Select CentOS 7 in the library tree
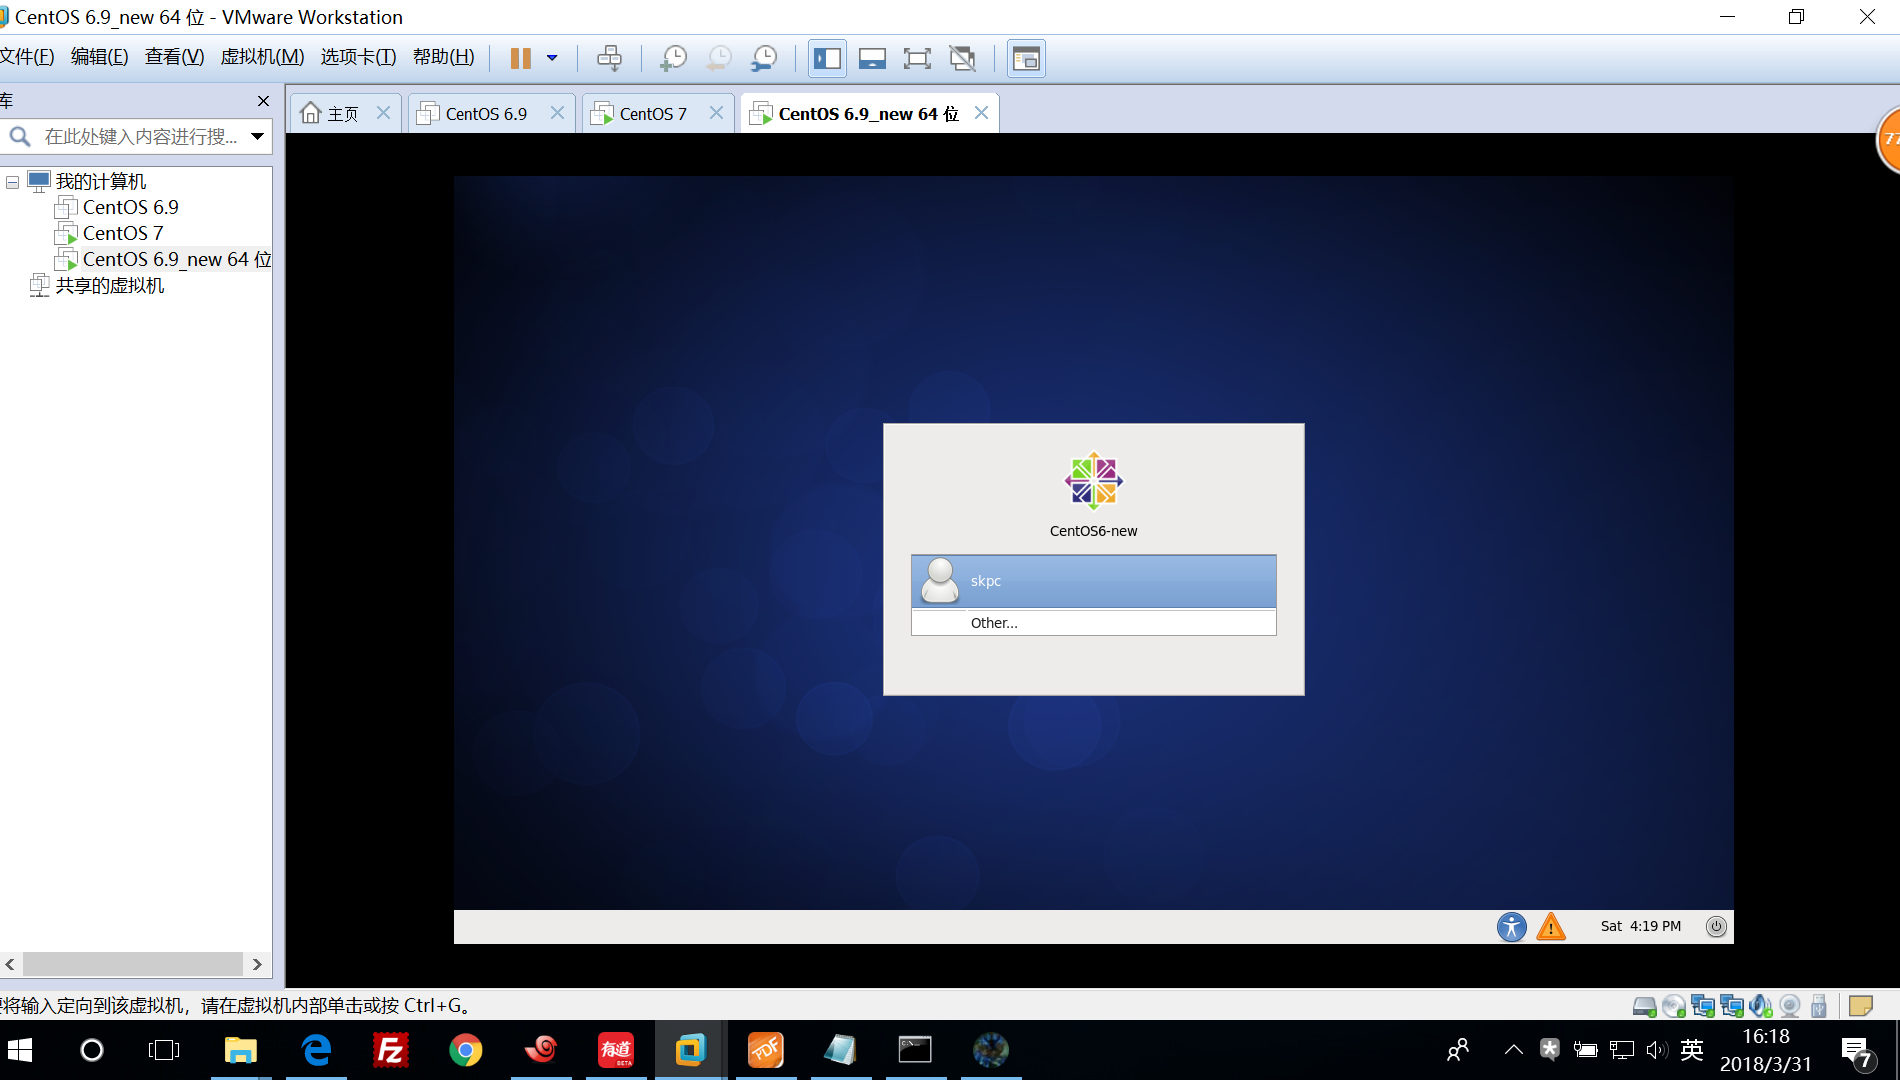This screenshot has width=1900, height=1080. pos(122,233)
